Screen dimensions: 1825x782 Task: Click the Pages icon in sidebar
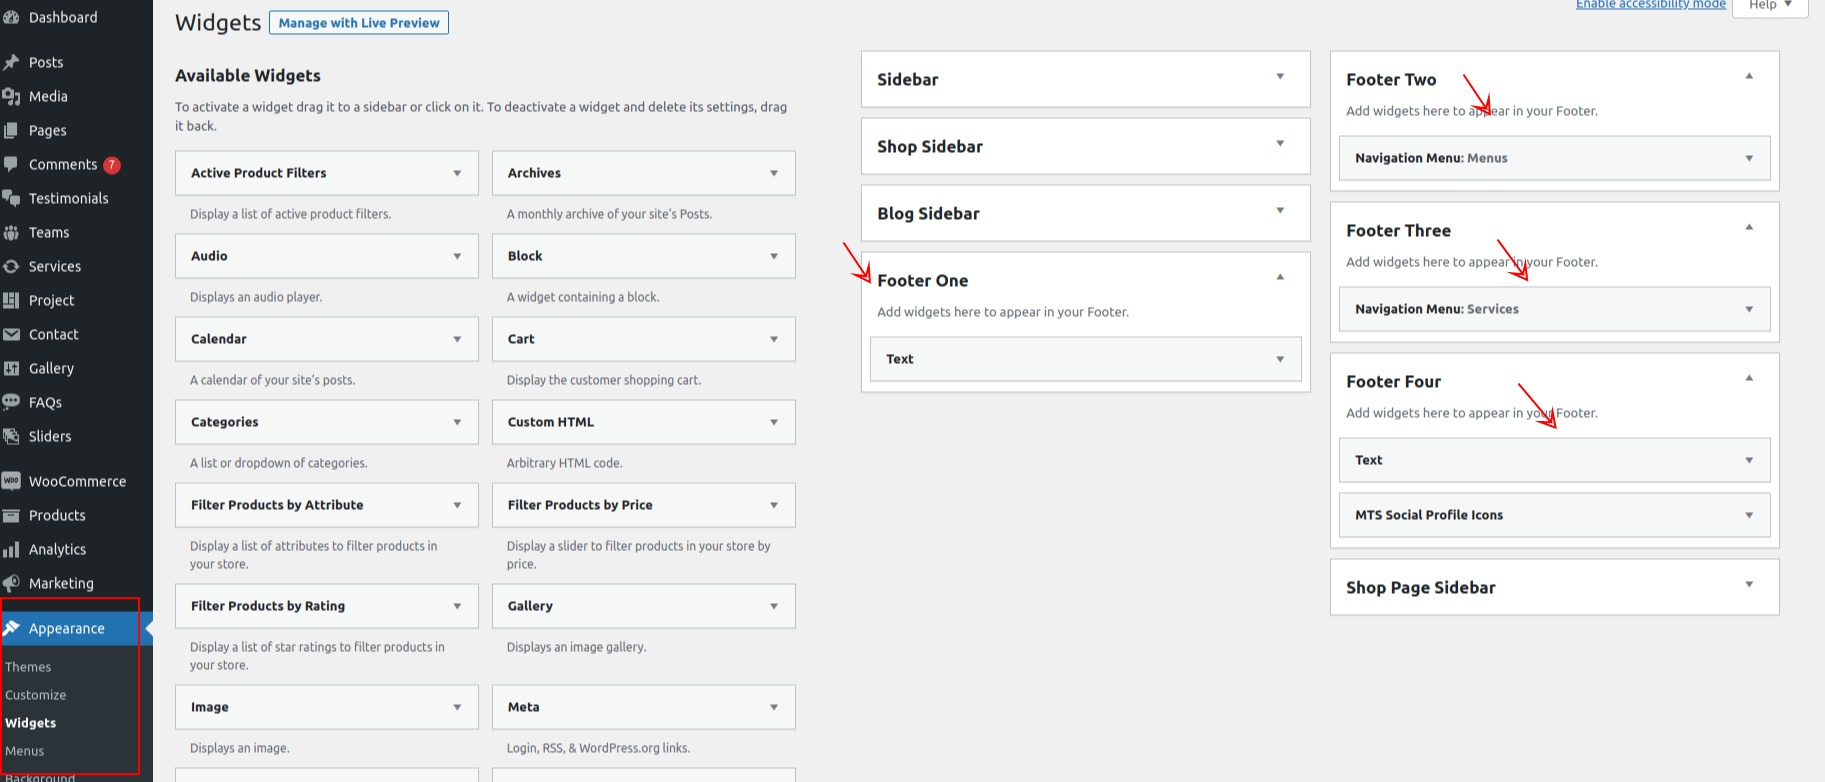click(x=11, y=130)
